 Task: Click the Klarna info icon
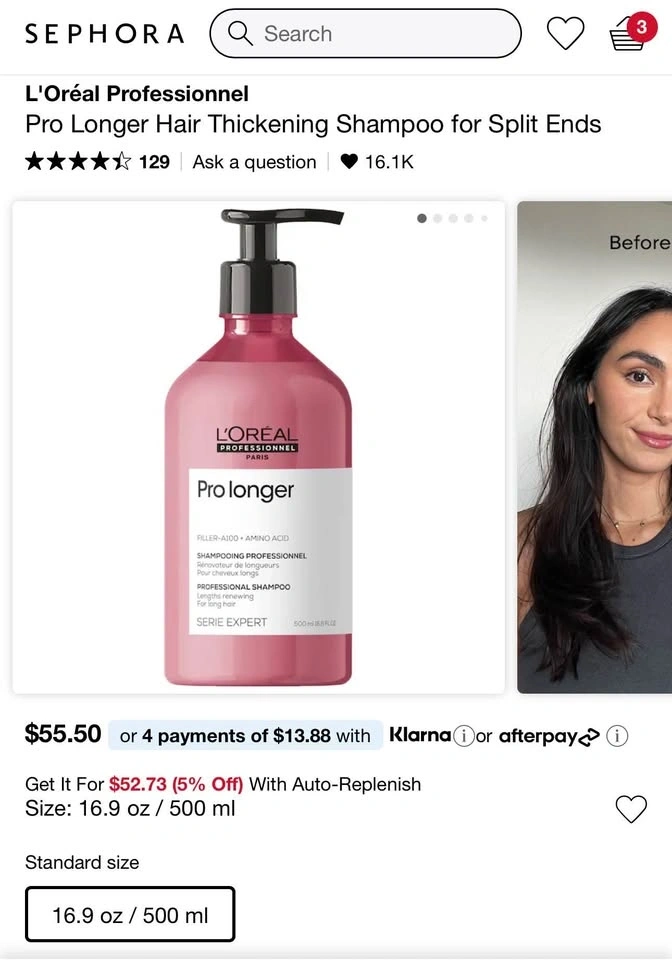[464, 735]
